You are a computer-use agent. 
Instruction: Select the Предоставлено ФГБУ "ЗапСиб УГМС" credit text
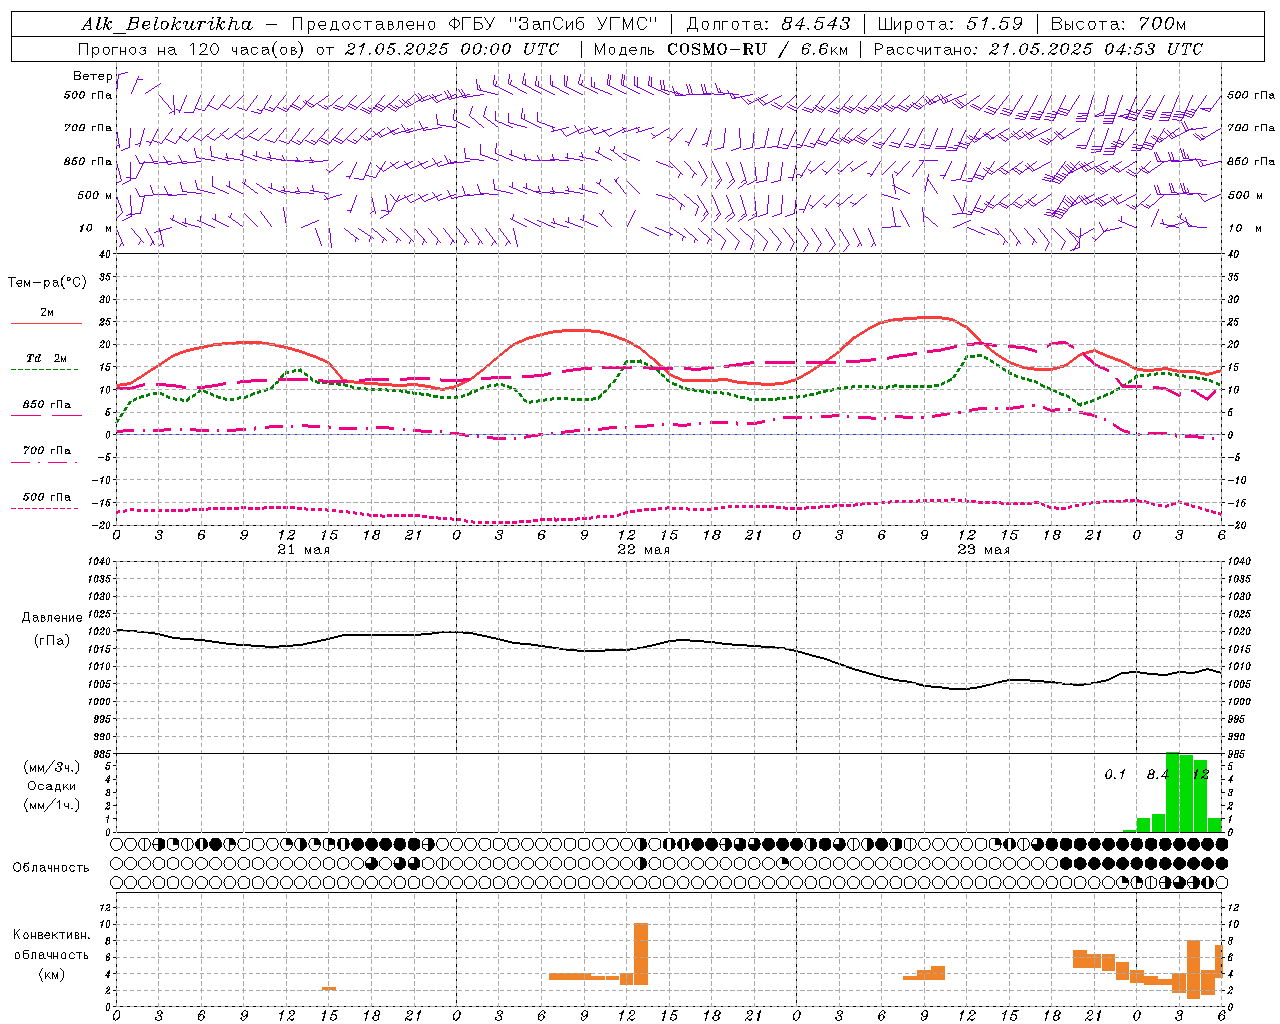[x=474, y=24]
